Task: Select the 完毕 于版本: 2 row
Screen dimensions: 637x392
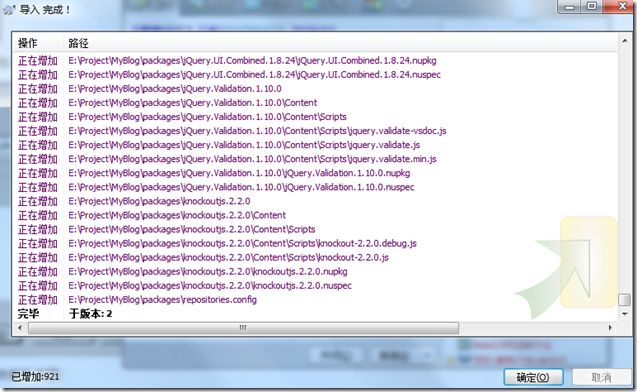Action: tap(316, 314)
